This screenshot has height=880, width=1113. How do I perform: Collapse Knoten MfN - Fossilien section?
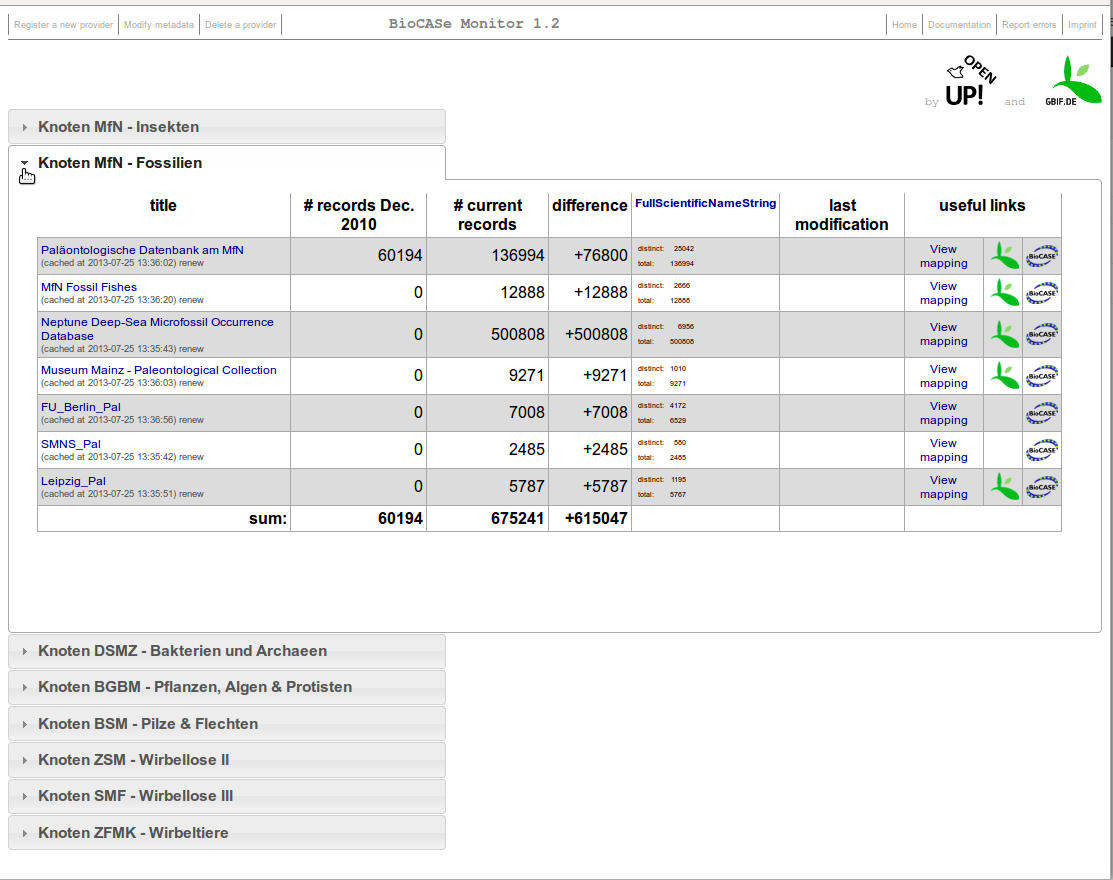point(226,163)
